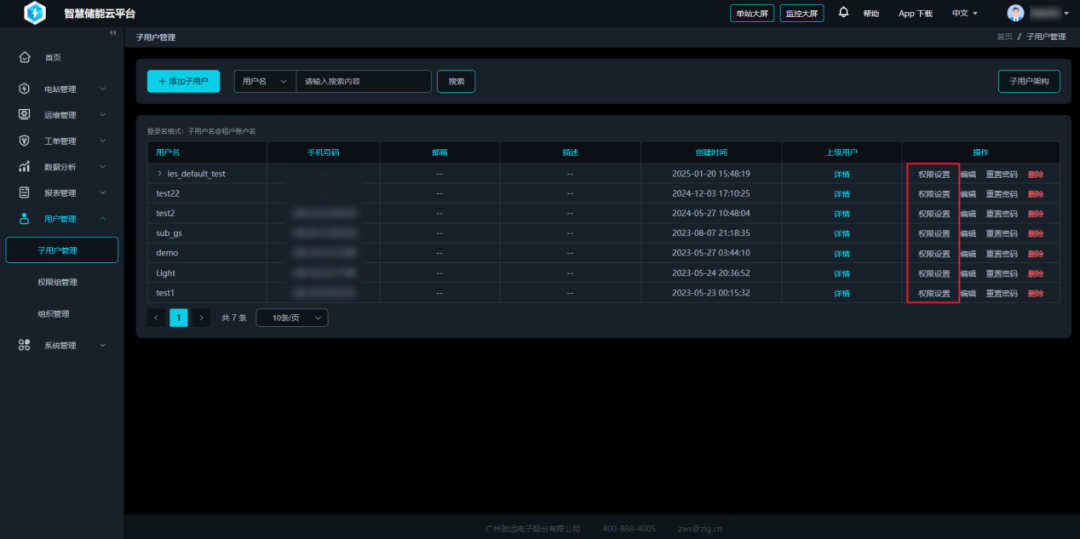Screen dimensions: 1080x539
Task: Click the 报表管理 document icon
Action: coord(25,193)
